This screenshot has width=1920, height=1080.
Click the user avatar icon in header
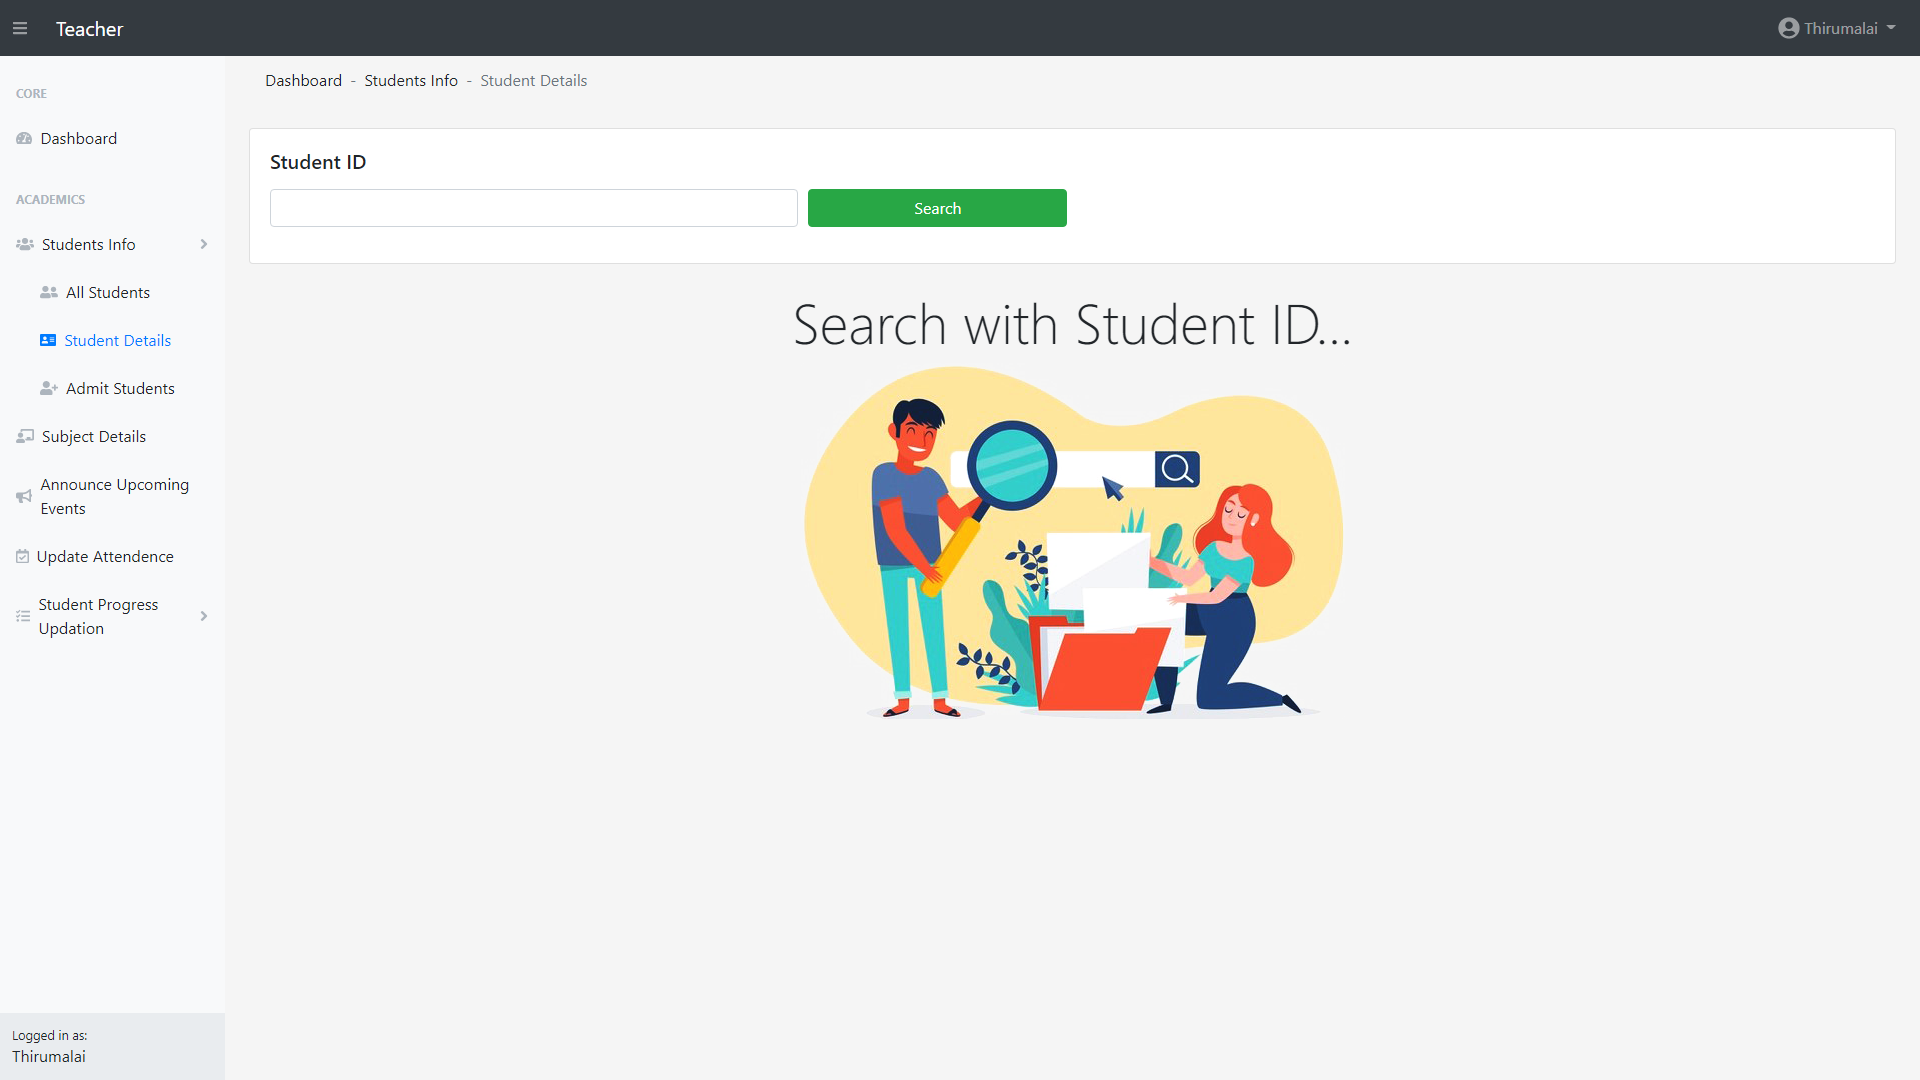[x=1788, y=29]
